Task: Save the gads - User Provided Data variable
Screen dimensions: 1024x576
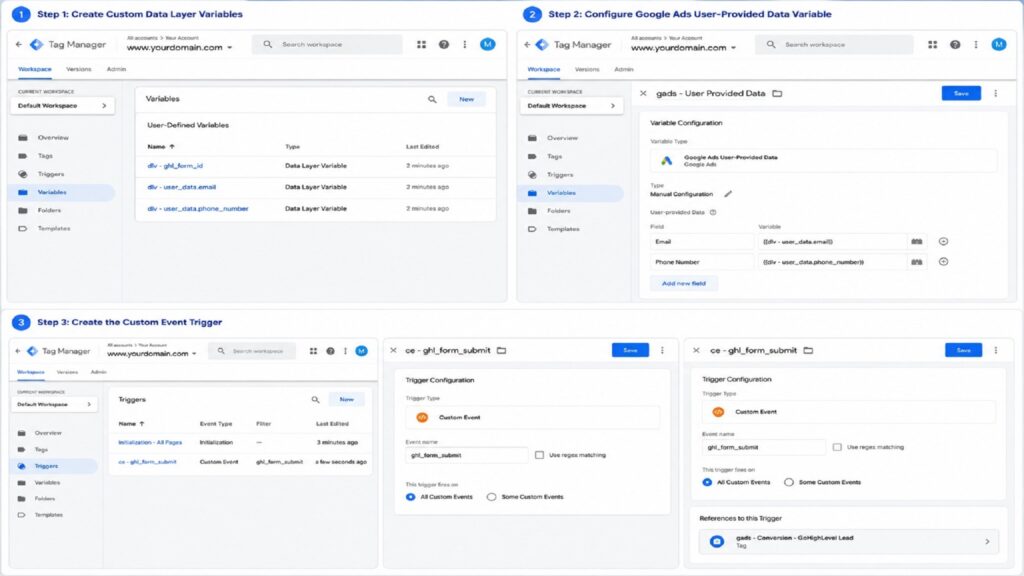Action: (961, 93)
